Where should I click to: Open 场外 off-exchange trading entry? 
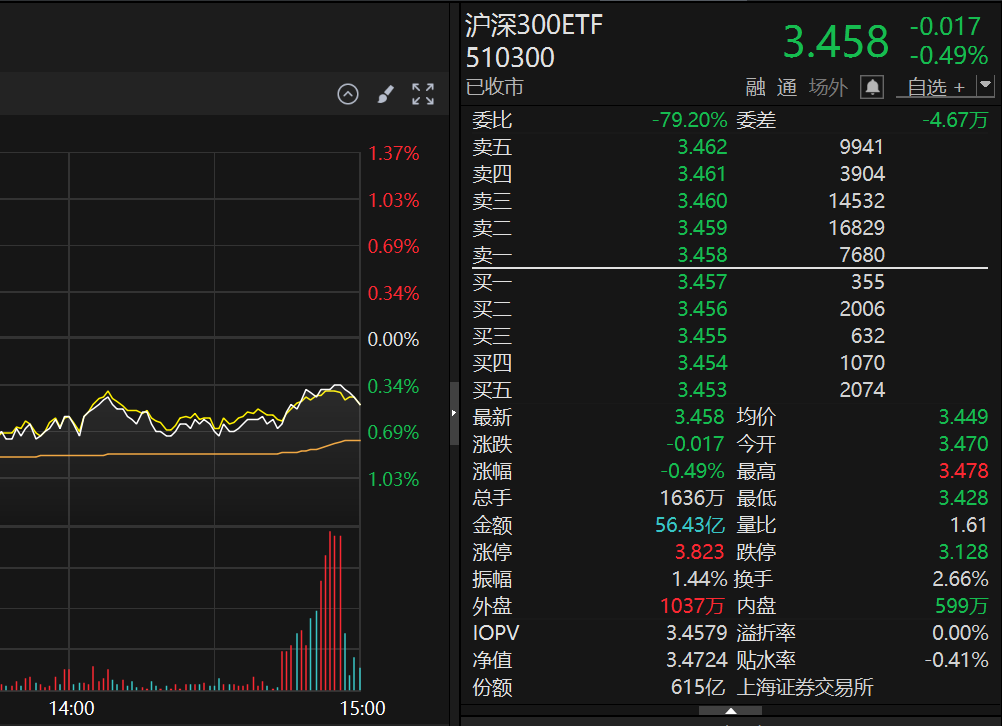click(x=826, y=87)
